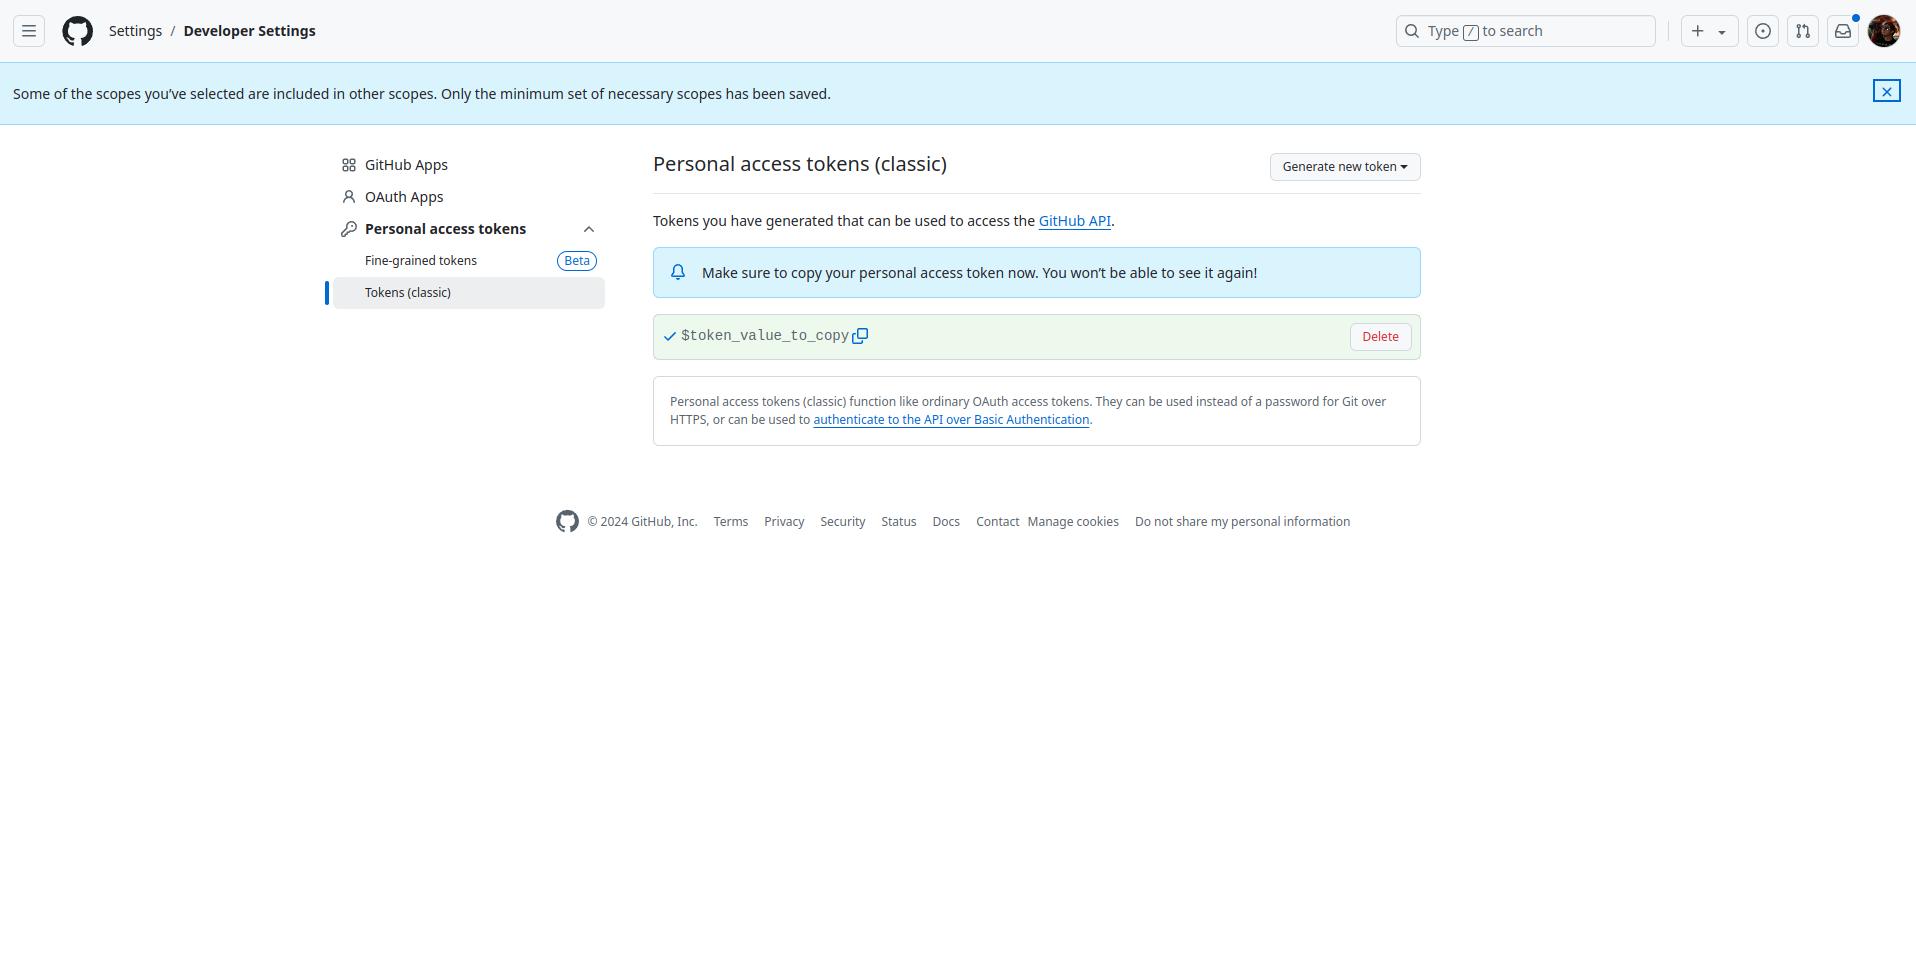1916x959 pixels.
Task: Copy the token using the copy icon
Action: (860, 336)
